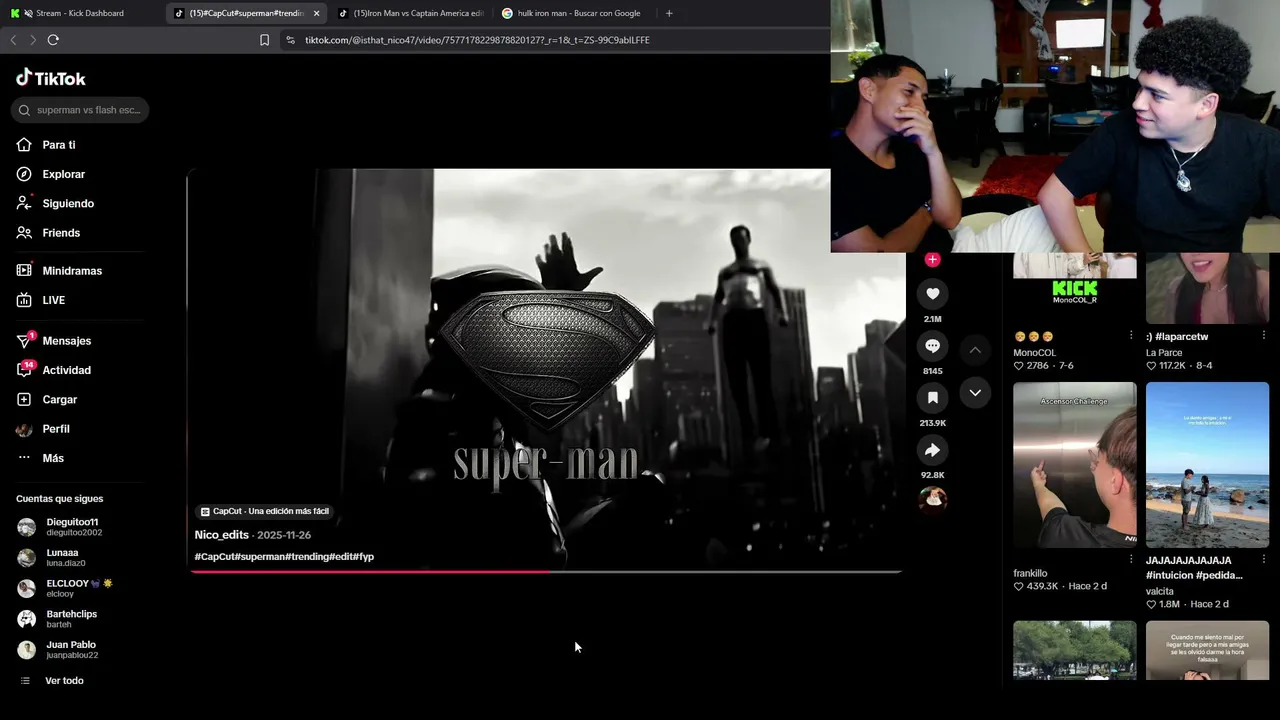Go to the previous video with up chevron
Viewport: 1280px width, 720px height.
pos(975,350)
